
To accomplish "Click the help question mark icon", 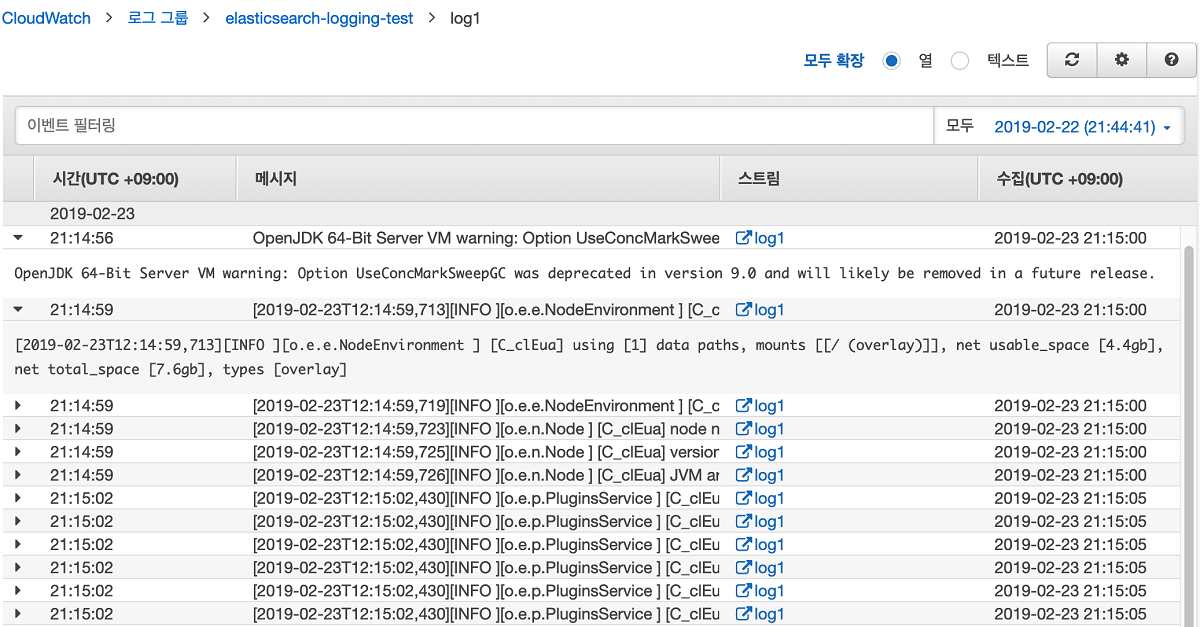I will pos(1171,60).
